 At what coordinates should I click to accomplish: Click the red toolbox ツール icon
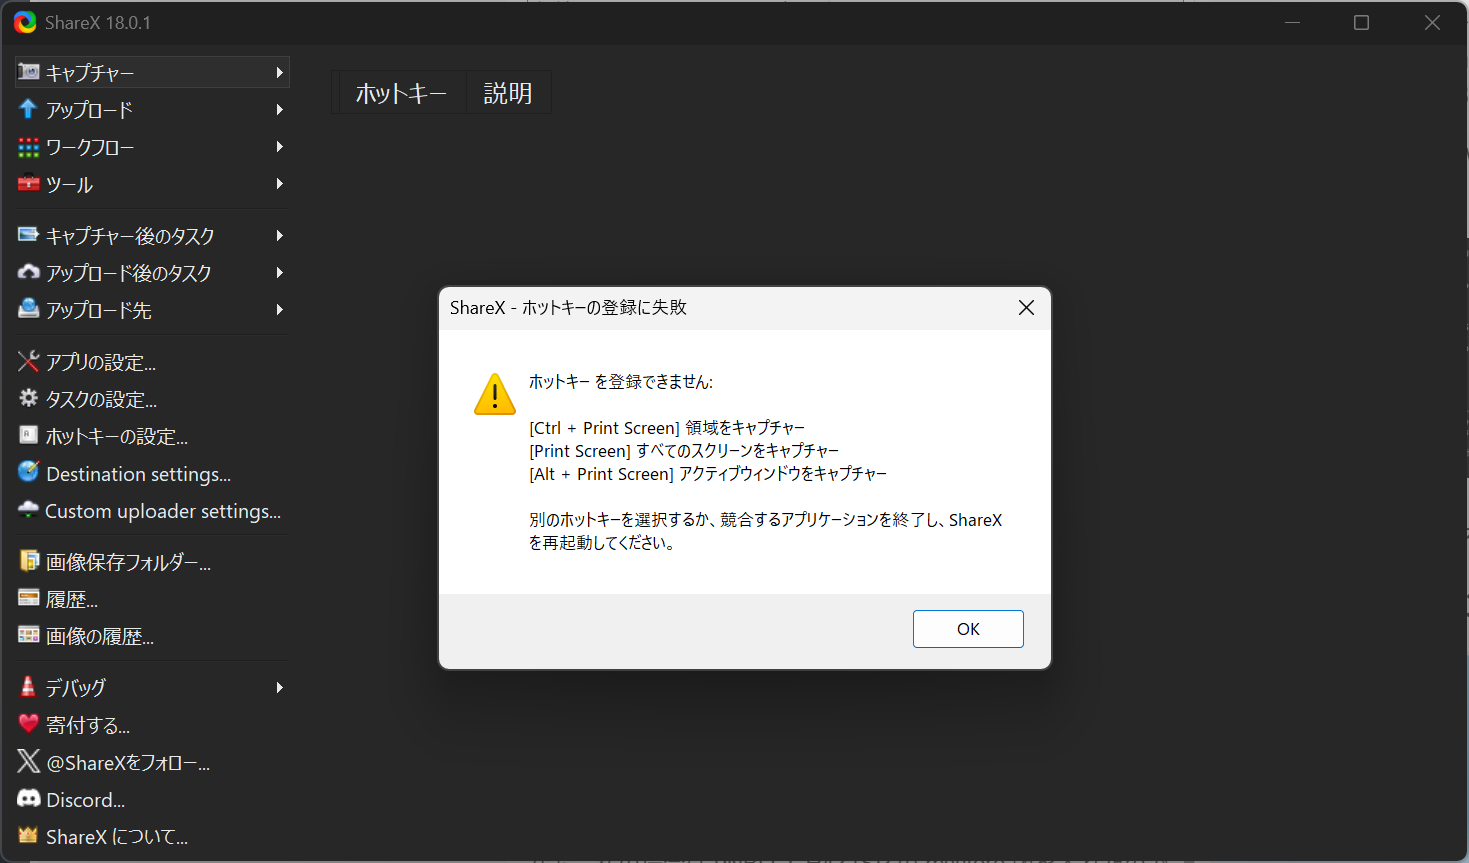[28, 184]
